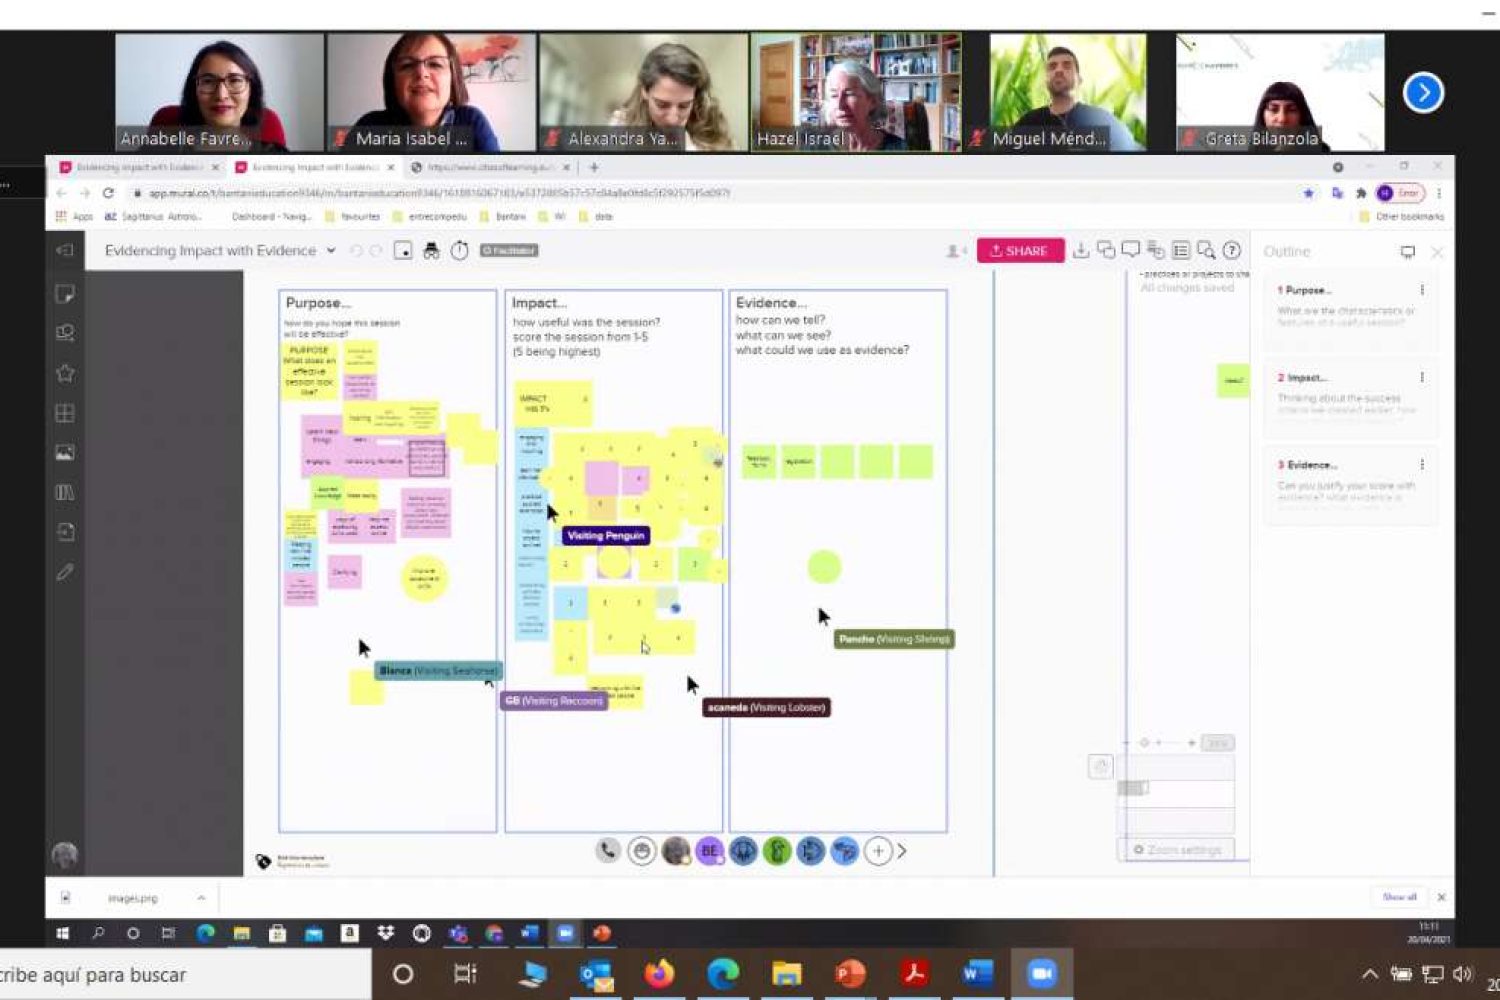The image size is (1500, 1000).
Task: Open the Facilitator badge
Action: click(509, 251)
